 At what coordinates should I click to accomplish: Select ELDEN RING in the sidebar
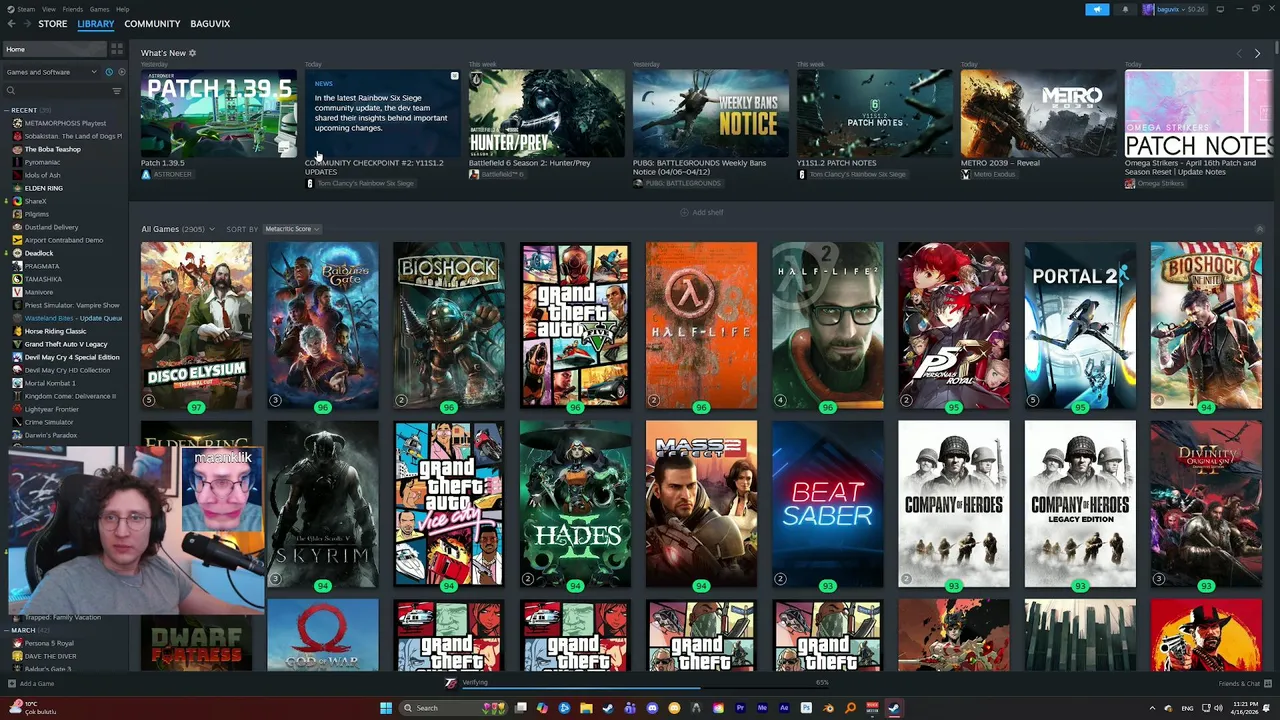[x=43, y=188]
